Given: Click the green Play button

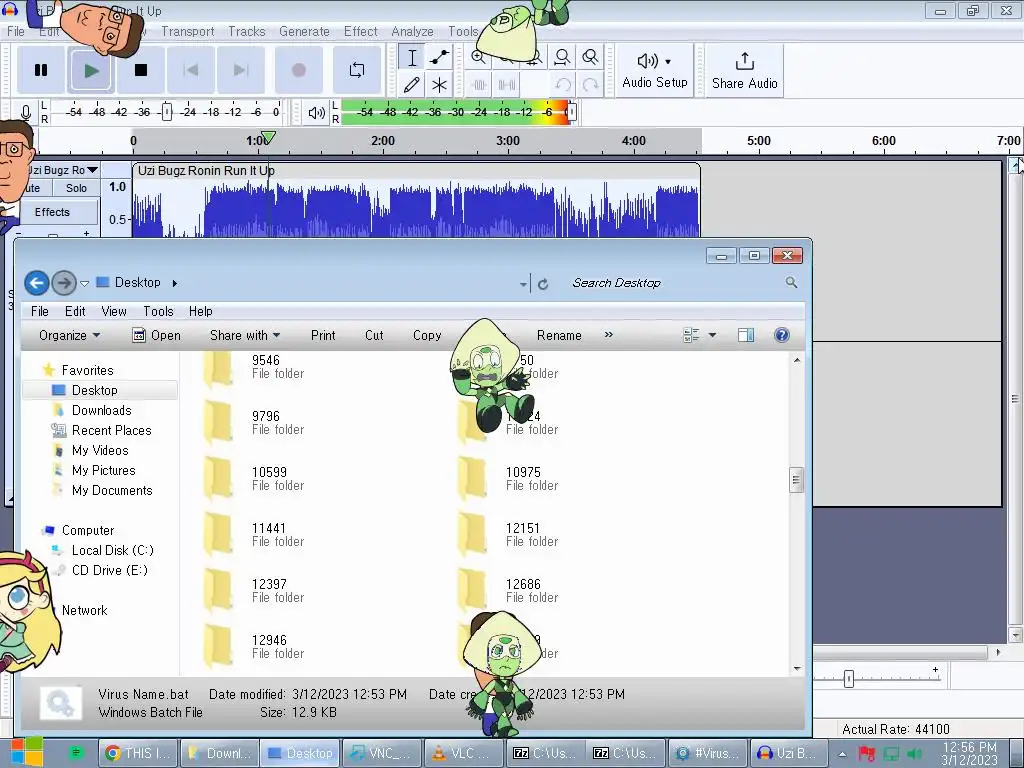Looking at the screenshot, I should click(91, 70).
